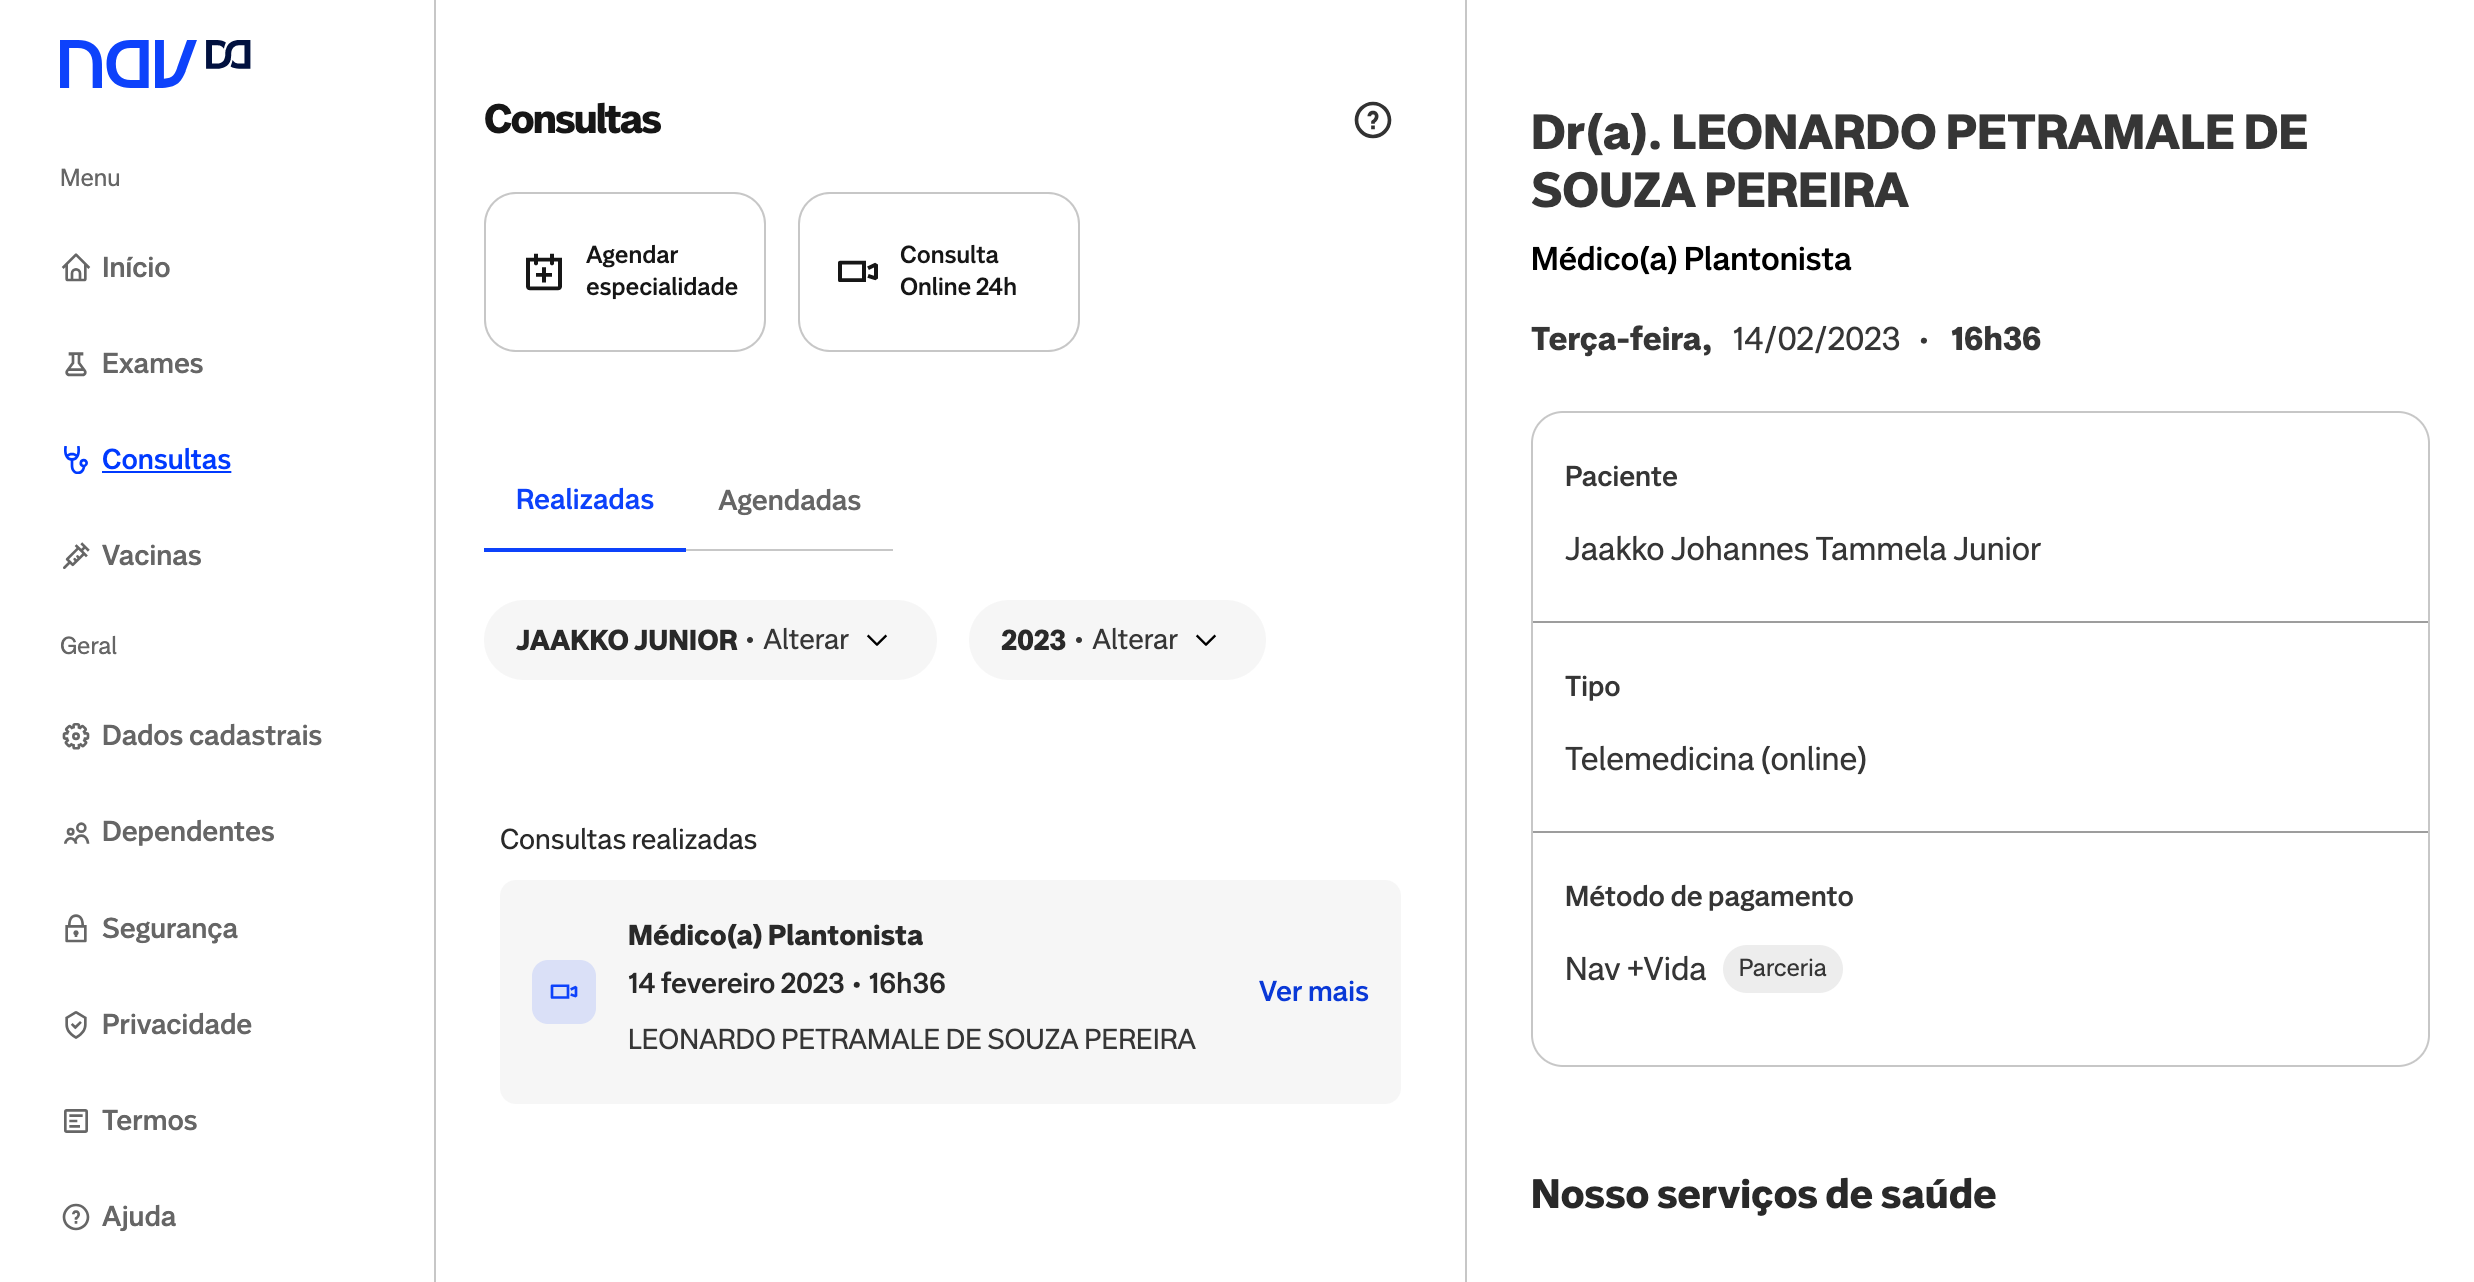This screenshot has height=1282, width=2474.
Task: Click the syringe icon next to Vacinas
Action: tap(76, 556)
